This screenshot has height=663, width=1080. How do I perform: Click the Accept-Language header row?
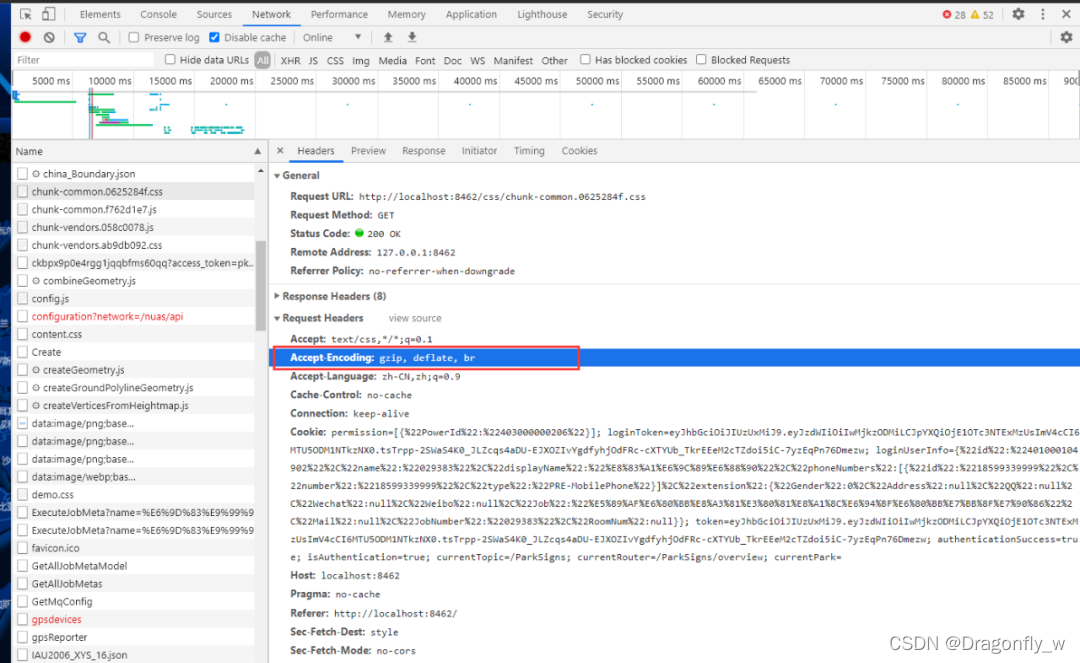674,377
